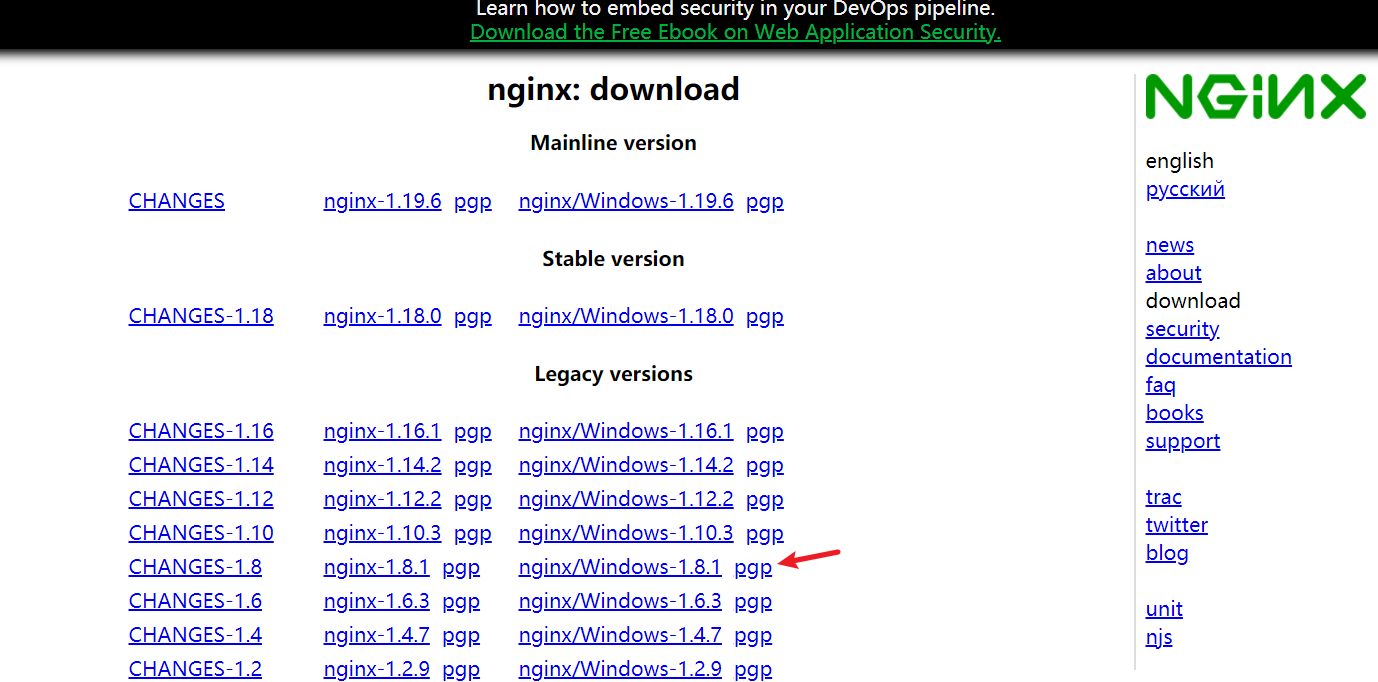Download nginx/Windows-1.2.9
1378x682 pixels.
(x=620, y=669)
